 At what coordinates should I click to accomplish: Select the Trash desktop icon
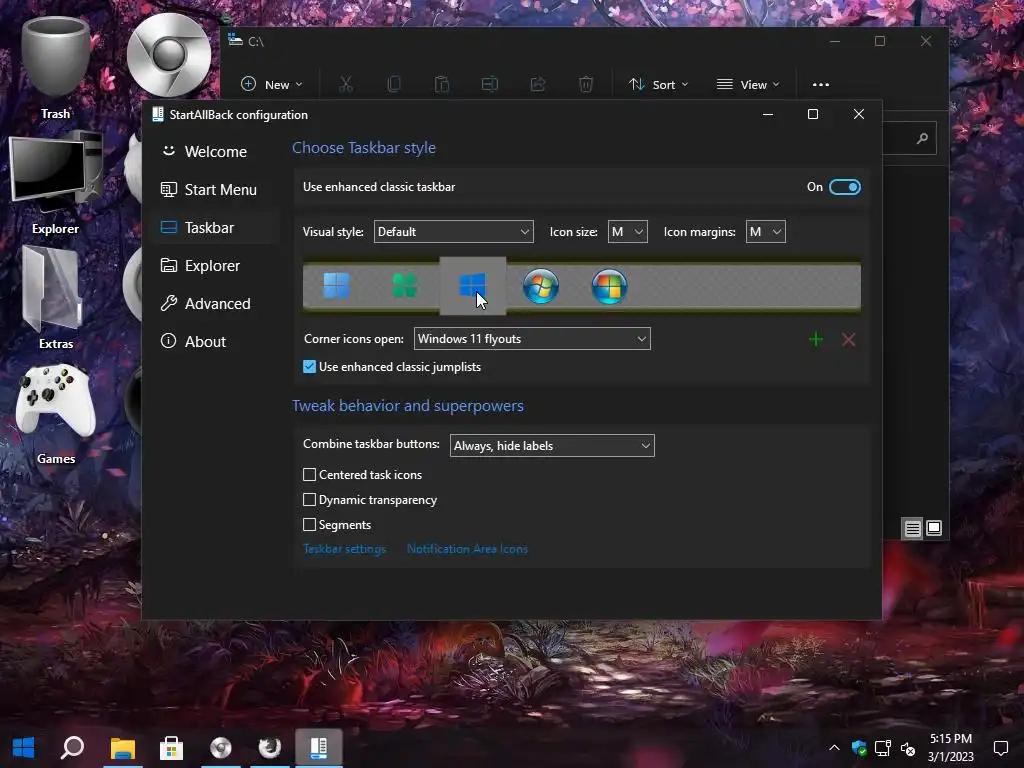pos(56,69)
